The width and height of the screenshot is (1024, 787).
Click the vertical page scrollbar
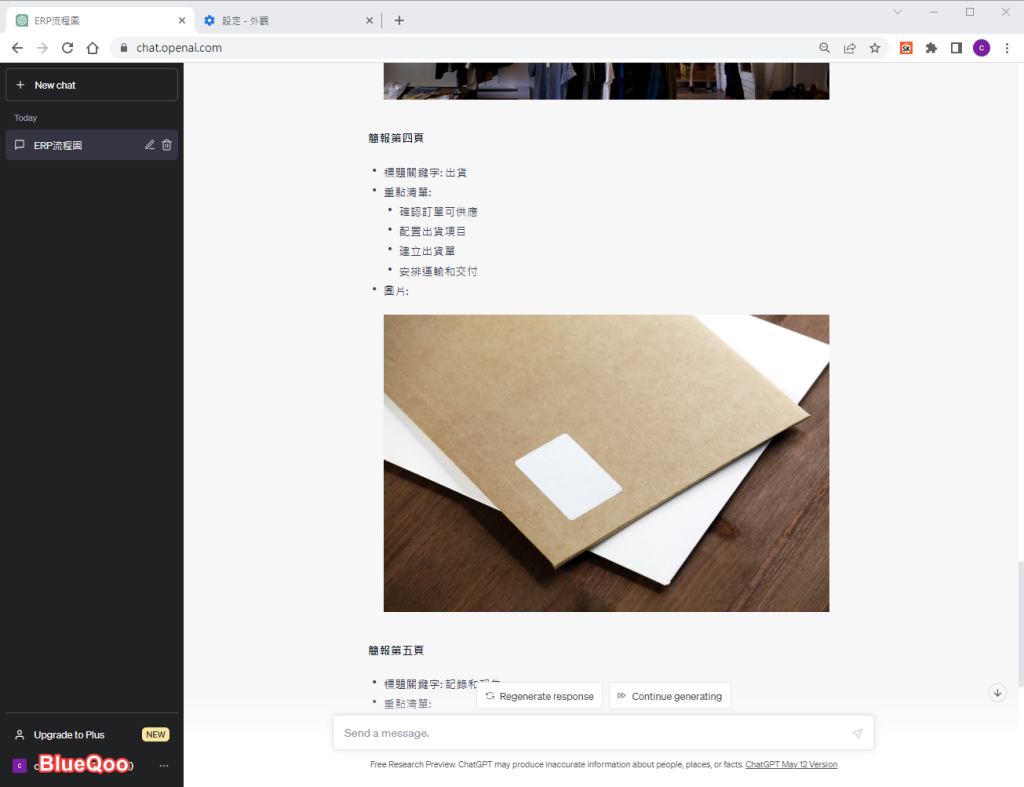(1018, 620)
